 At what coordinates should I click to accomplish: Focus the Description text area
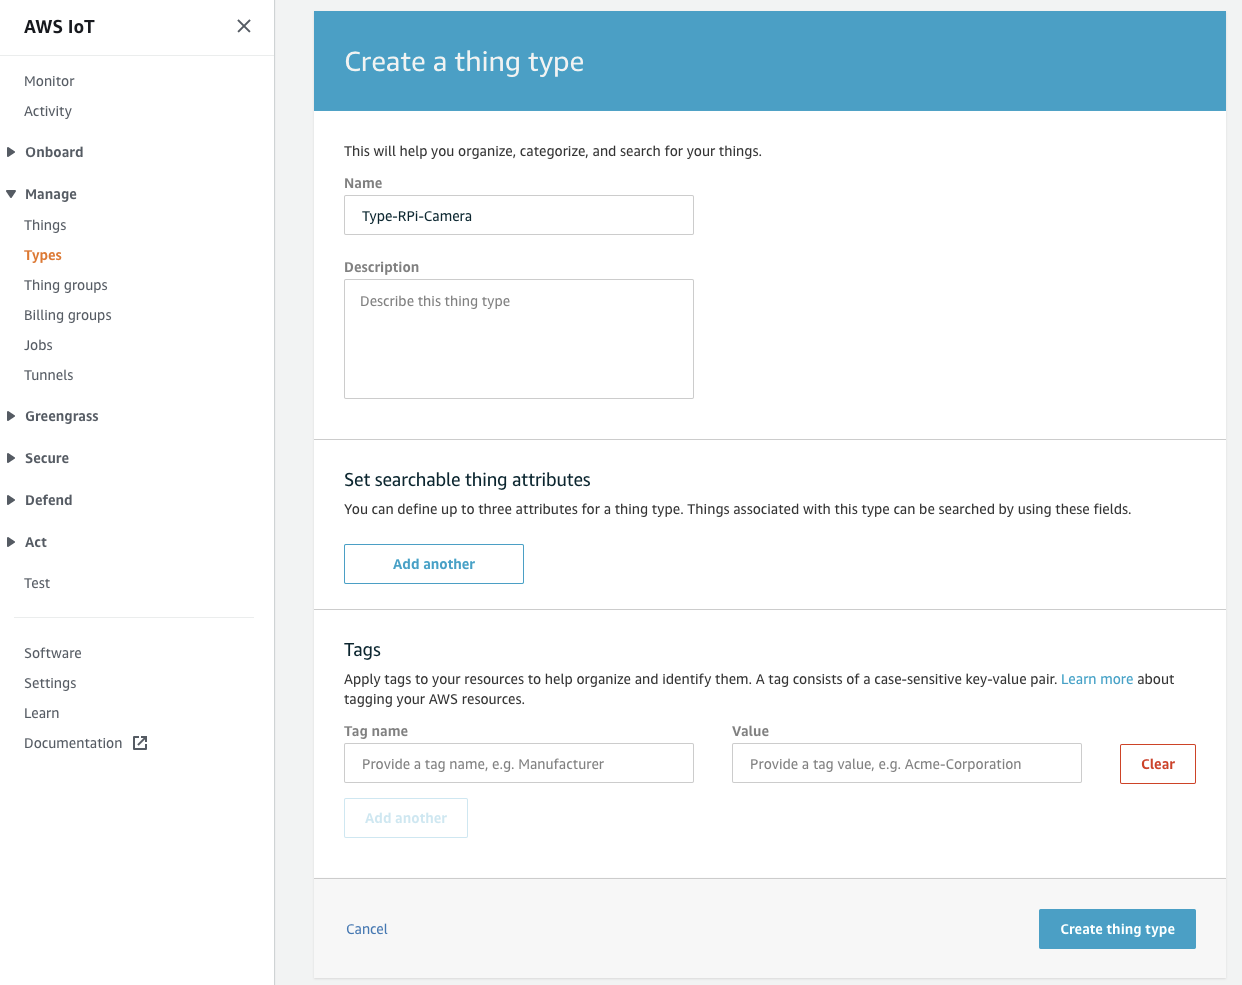click(519, 339)
